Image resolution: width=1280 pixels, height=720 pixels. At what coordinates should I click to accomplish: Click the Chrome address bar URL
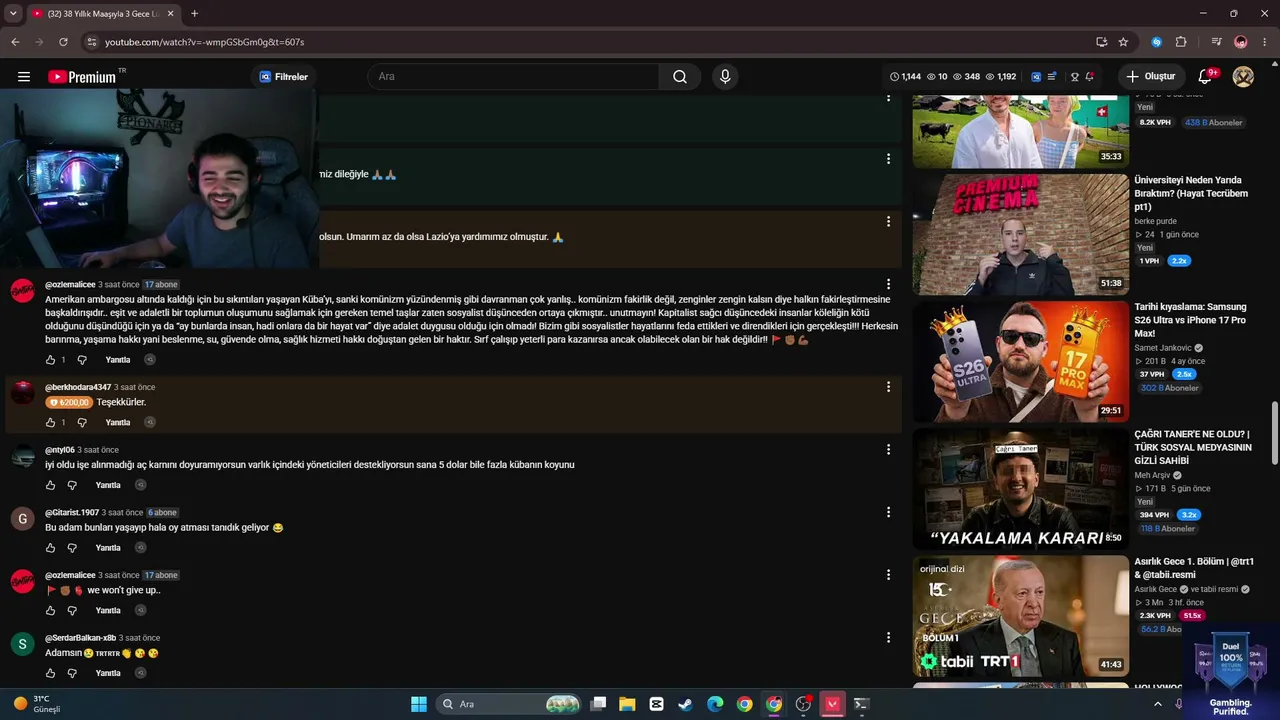(x=205, y=42)
